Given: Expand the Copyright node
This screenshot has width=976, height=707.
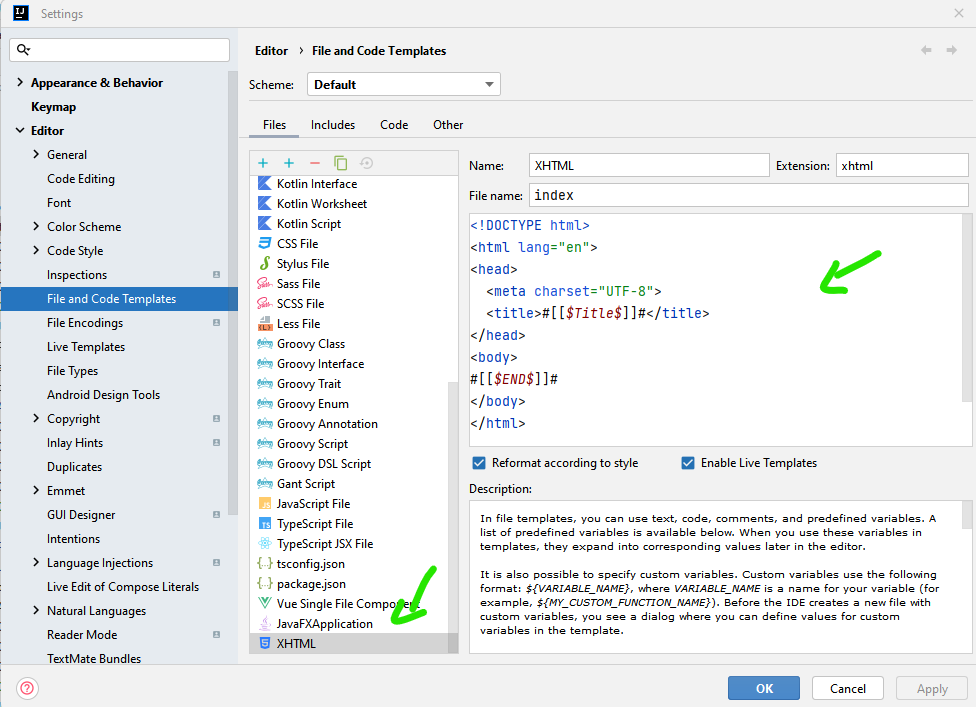Looking at the screenshot, I should click(35, 418).
